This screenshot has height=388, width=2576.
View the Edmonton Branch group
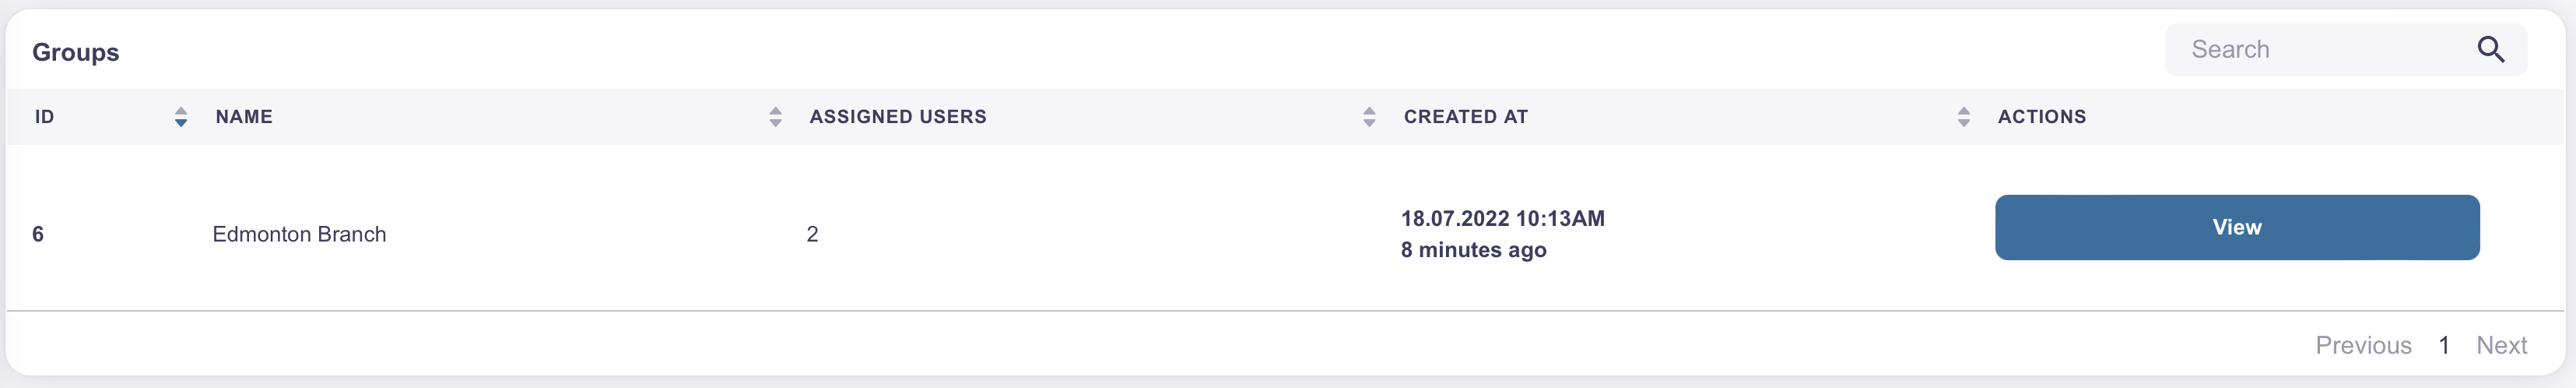click(2236, 227)
